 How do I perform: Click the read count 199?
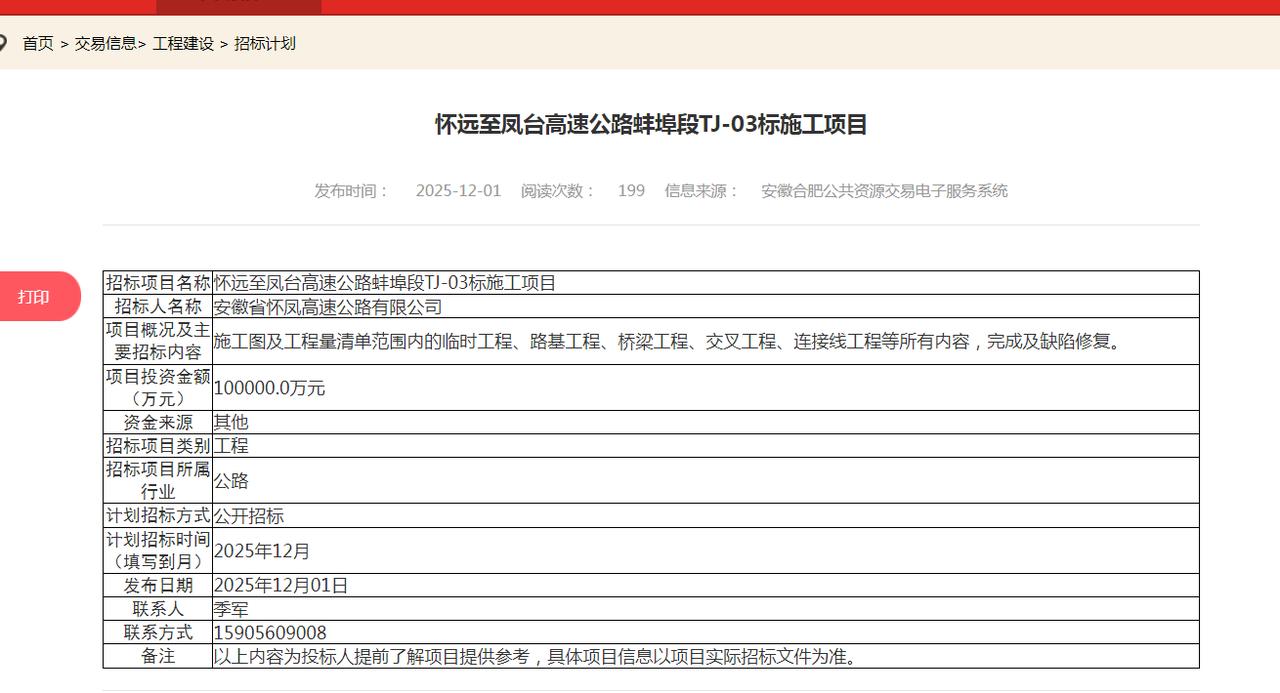click(631, 191)
